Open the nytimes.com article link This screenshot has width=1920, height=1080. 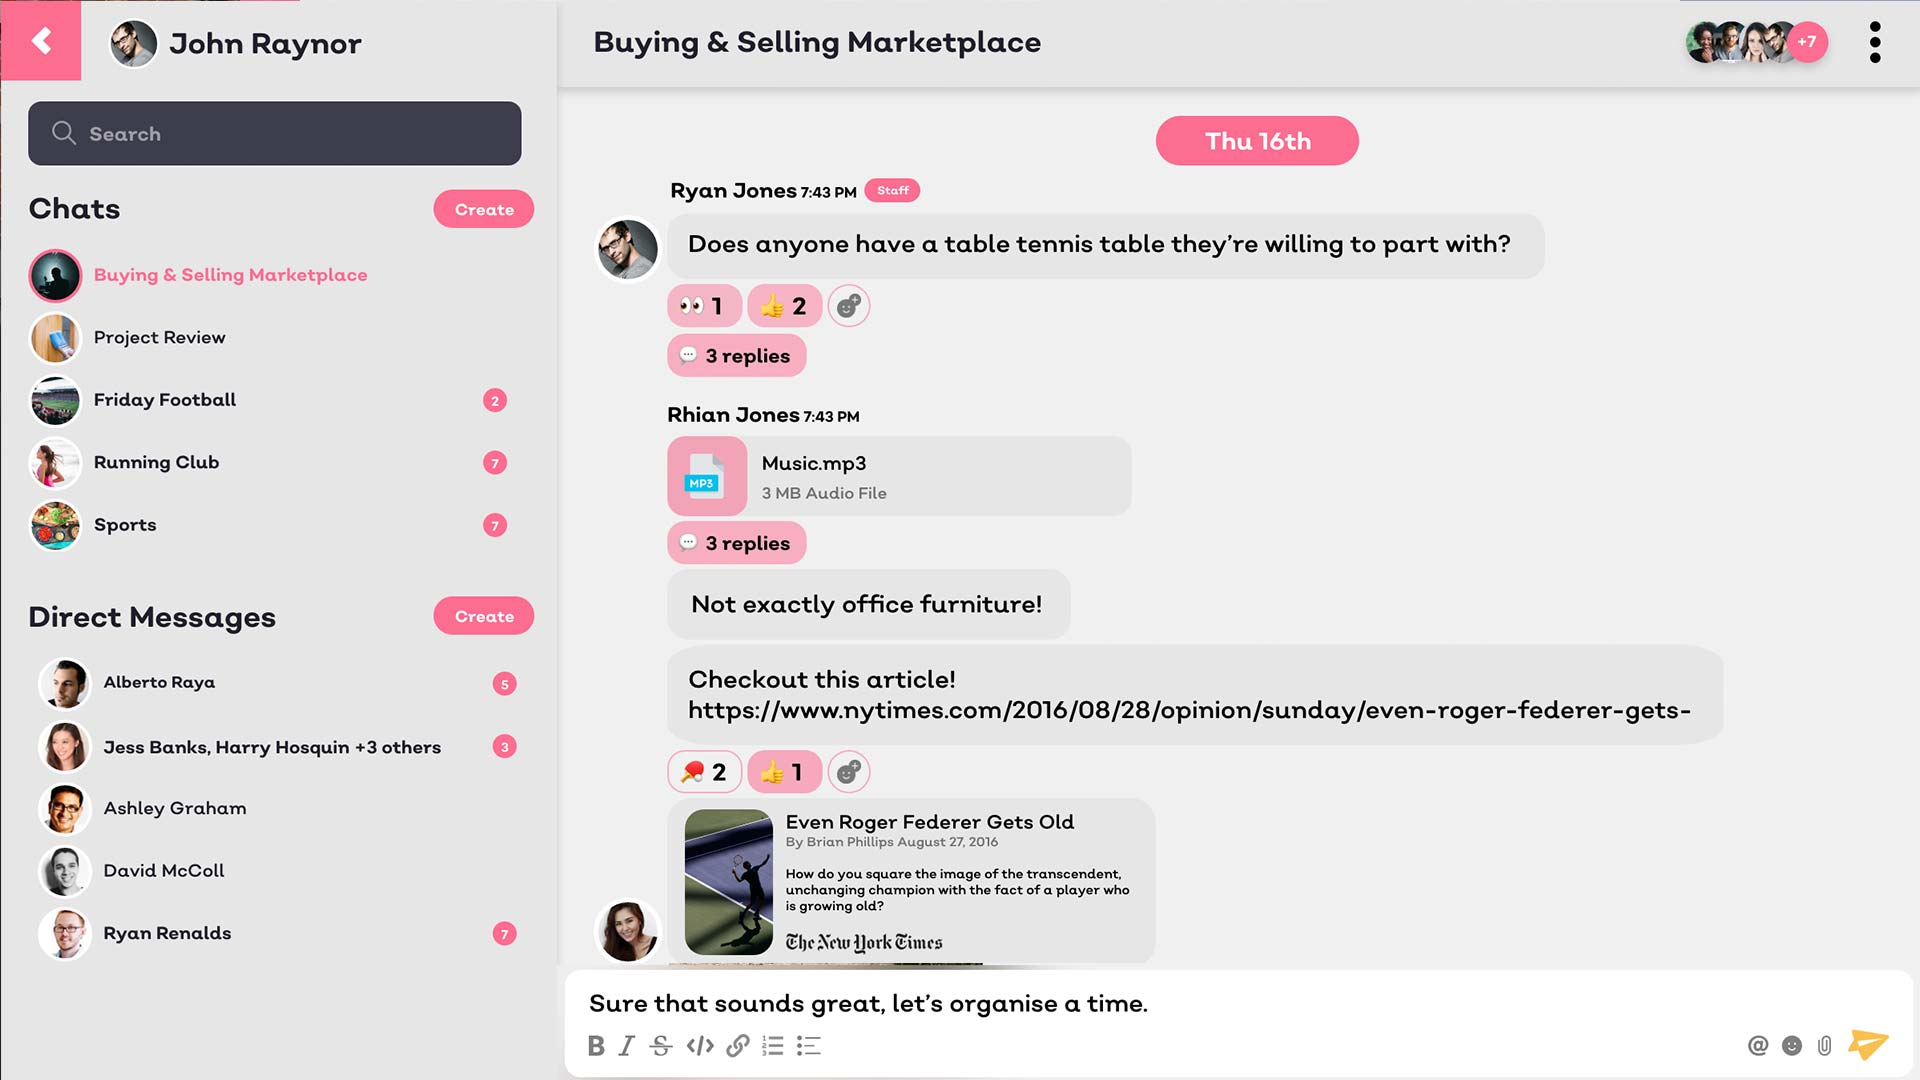coord(1188,710)
